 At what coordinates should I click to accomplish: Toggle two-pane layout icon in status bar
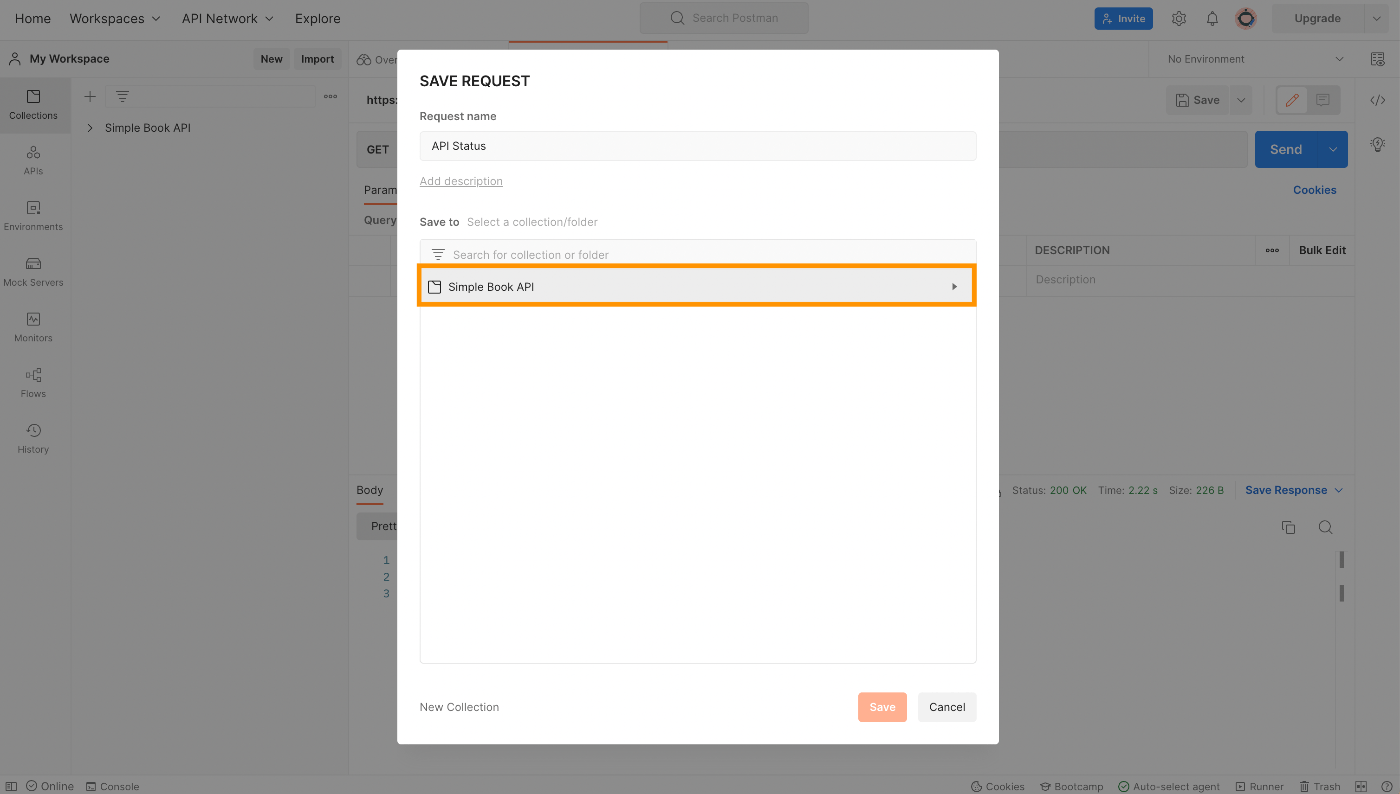click(x=1361, y=786)
